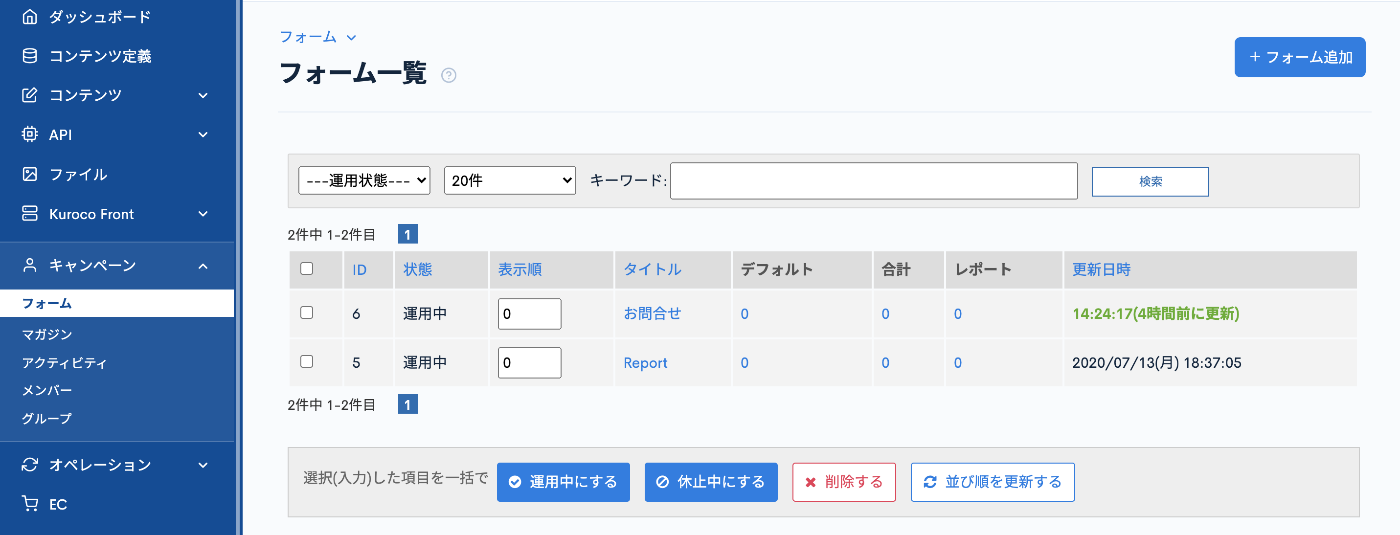This screenshot has width=1400, height=535.
Task: Click the shopping cart icon beside EC
Action: 30,504
